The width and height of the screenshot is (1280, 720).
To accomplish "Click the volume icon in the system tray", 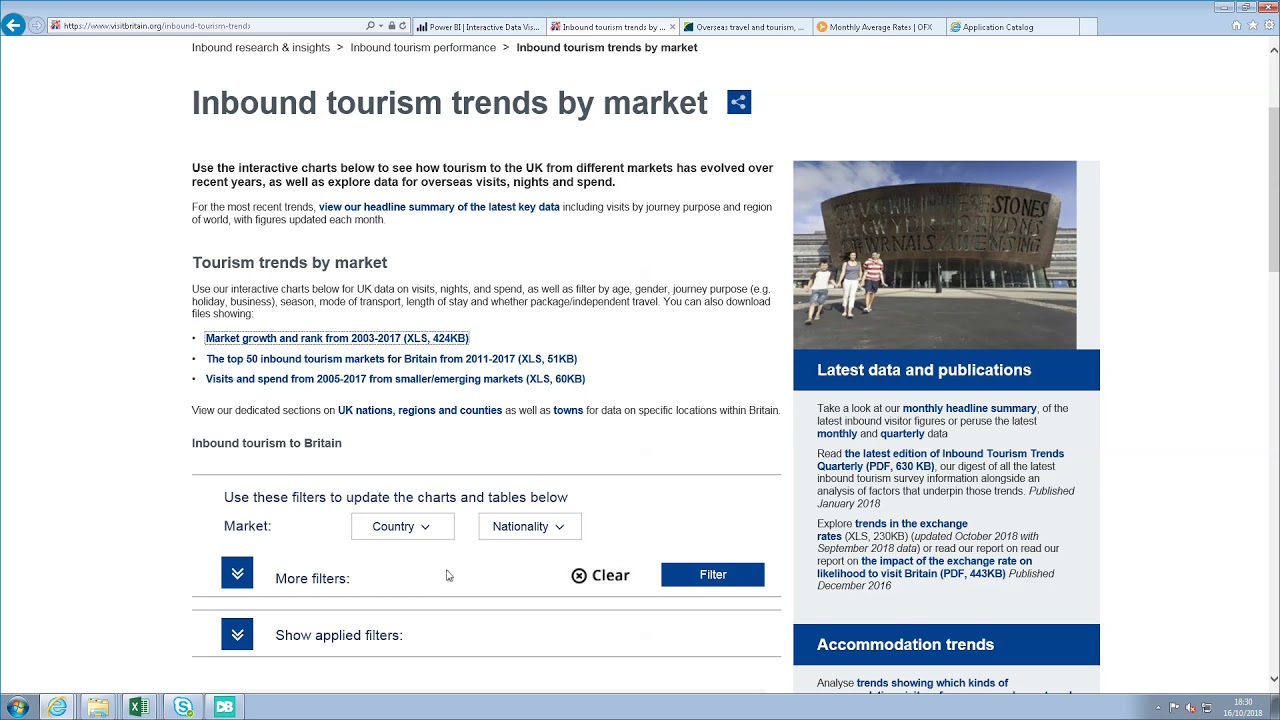I will [x=1190, y=708].
